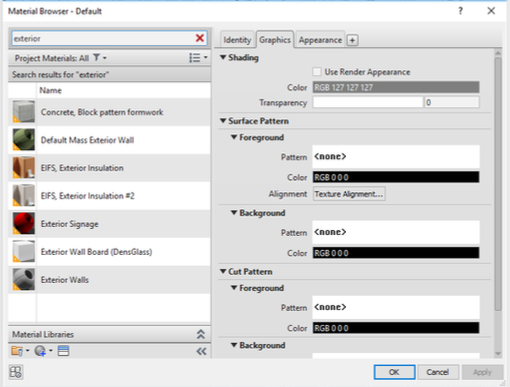Collapse the material browser pane with double chevrons
510x387 pixels.
pyautogui.click(x=201, y=351)
